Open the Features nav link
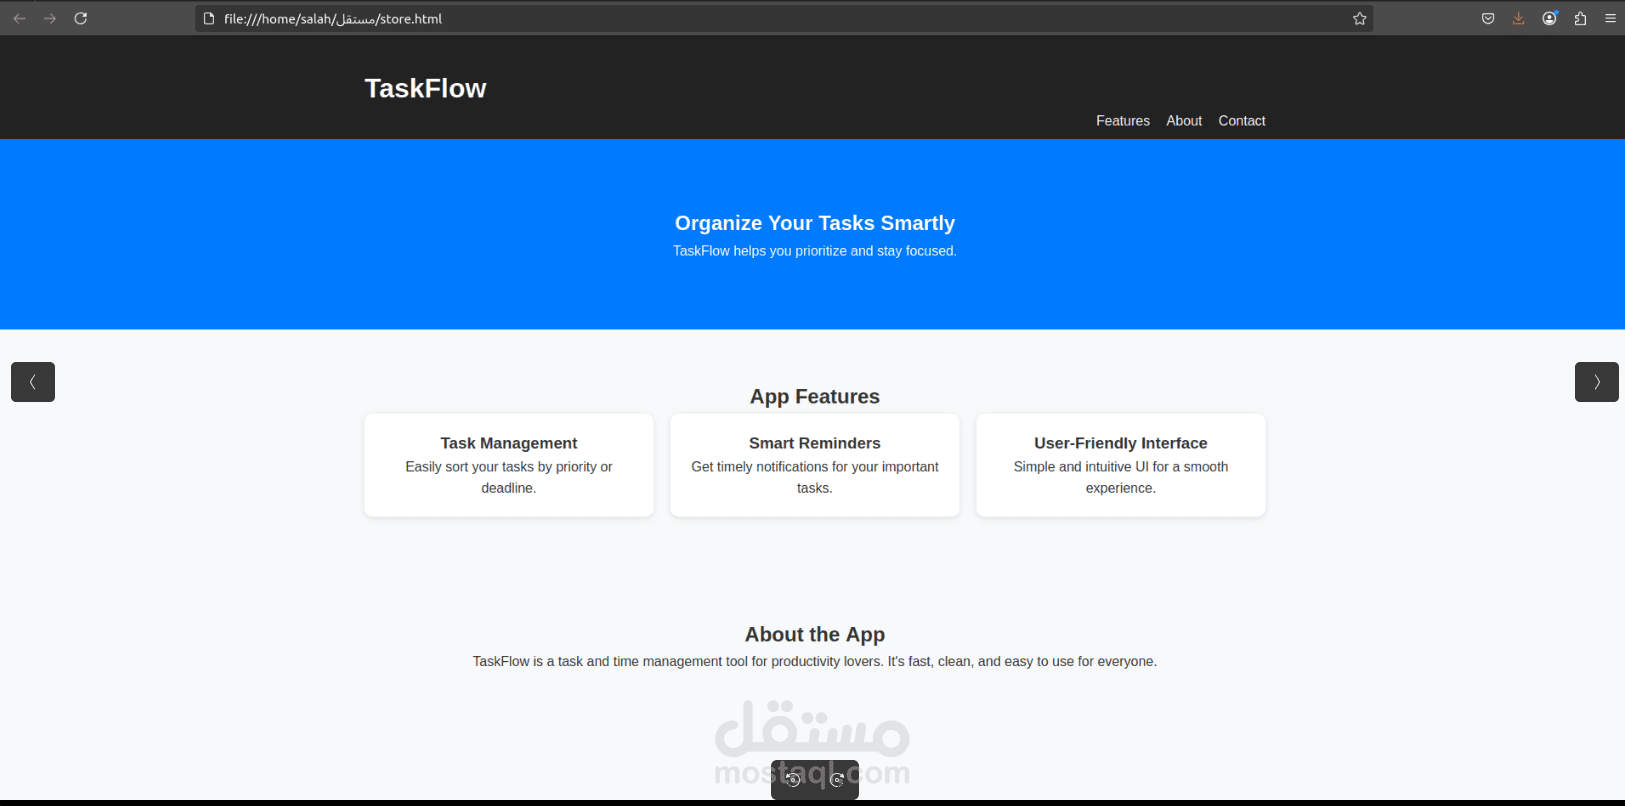The width and height of the screenshot is (1625, 806). (1123, 121)
